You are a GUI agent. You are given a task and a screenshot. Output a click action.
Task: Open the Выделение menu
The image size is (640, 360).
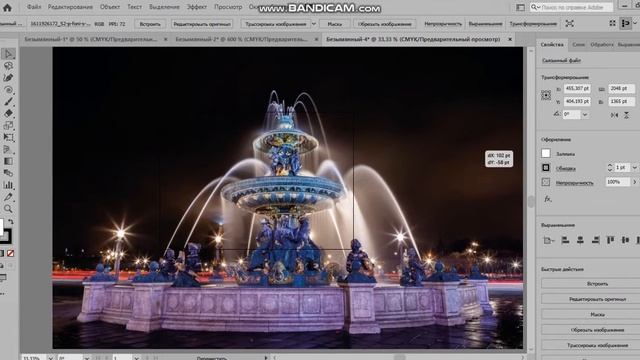pyautogui.click(x=164, y=7)
